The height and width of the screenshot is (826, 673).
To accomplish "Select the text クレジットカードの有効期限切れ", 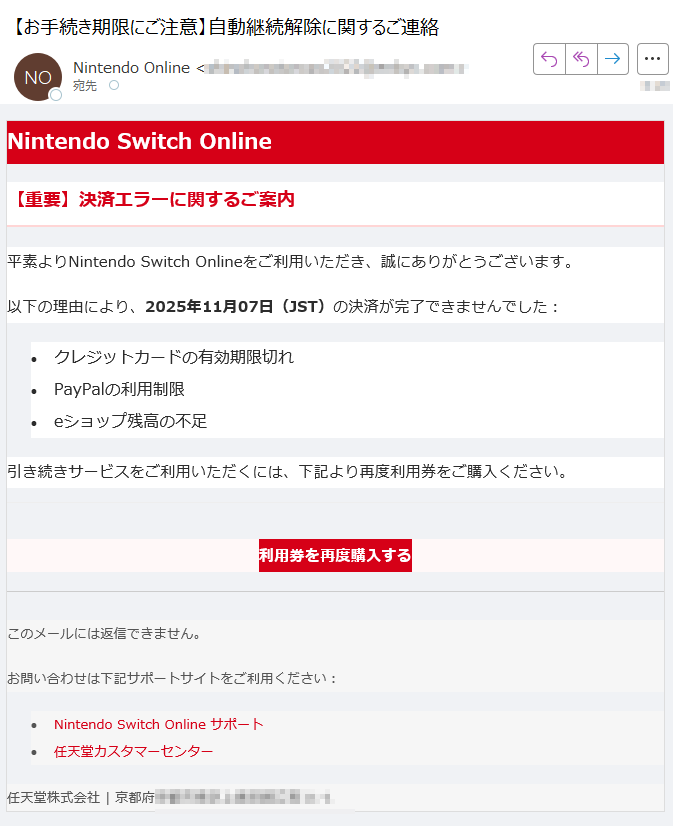I will coord(174,357).
